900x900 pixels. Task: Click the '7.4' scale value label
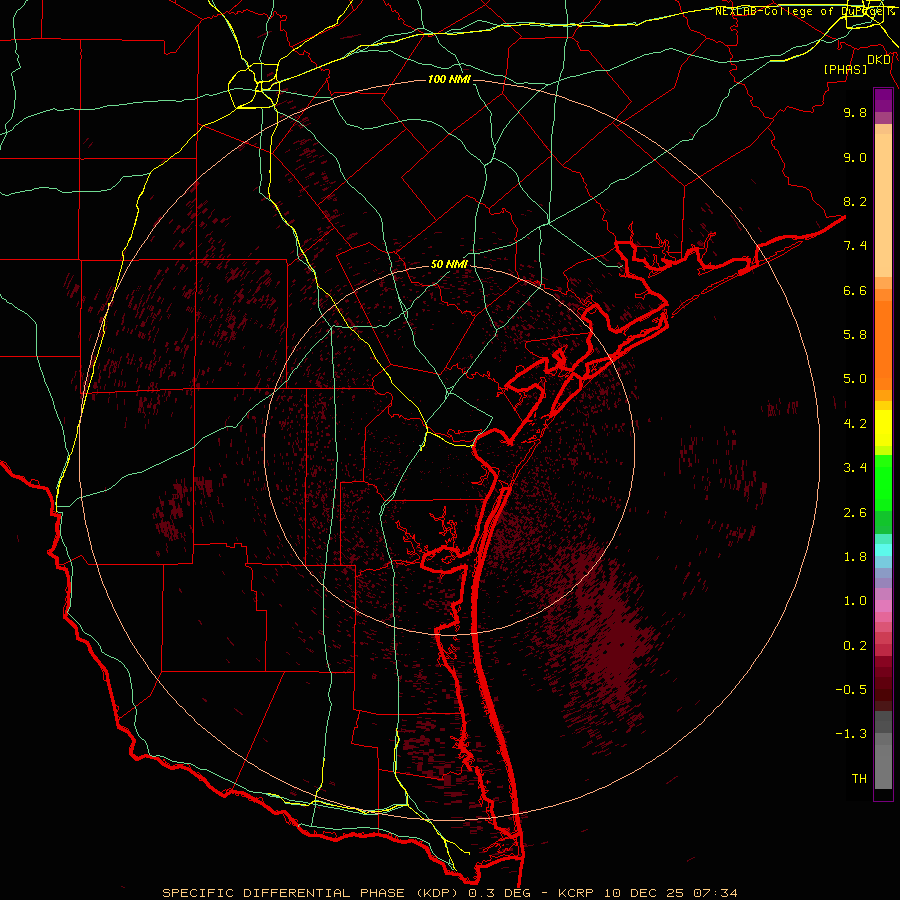coord(855,246)
